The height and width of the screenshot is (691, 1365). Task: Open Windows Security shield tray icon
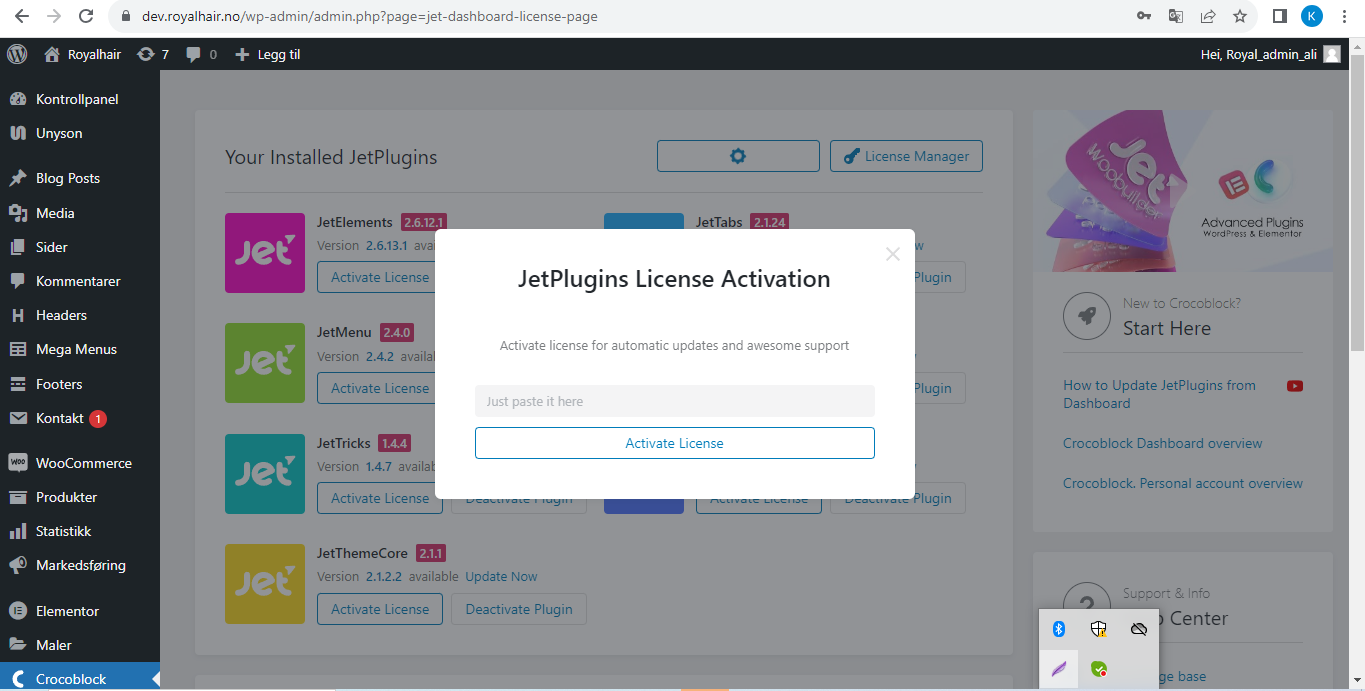point(1099,629)
